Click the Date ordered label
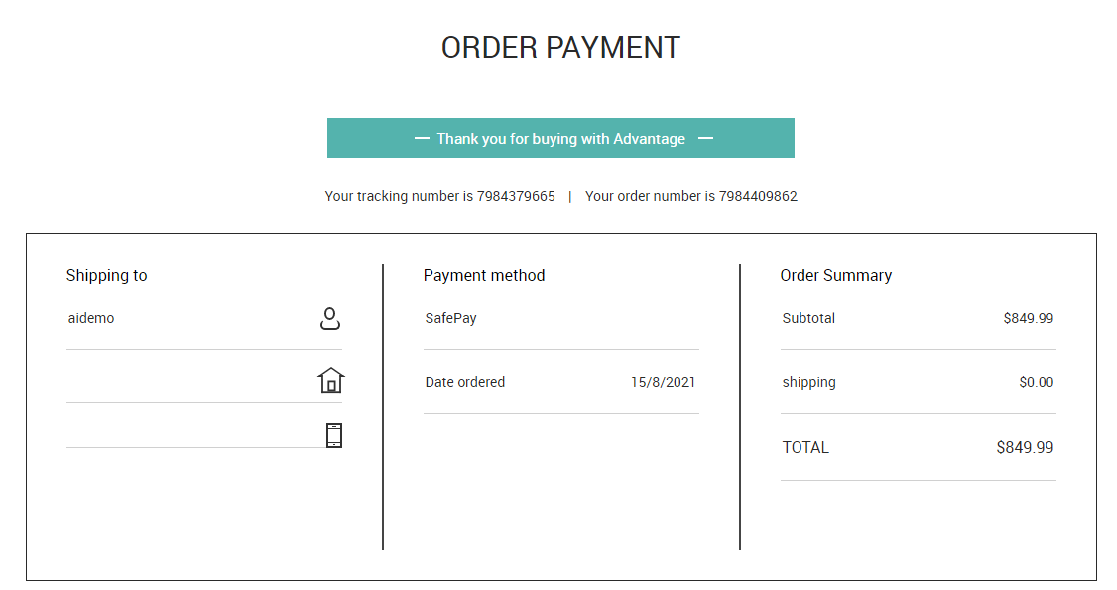Image resolution: width=1117 pixels, height=590 pixels. point(465,382)
